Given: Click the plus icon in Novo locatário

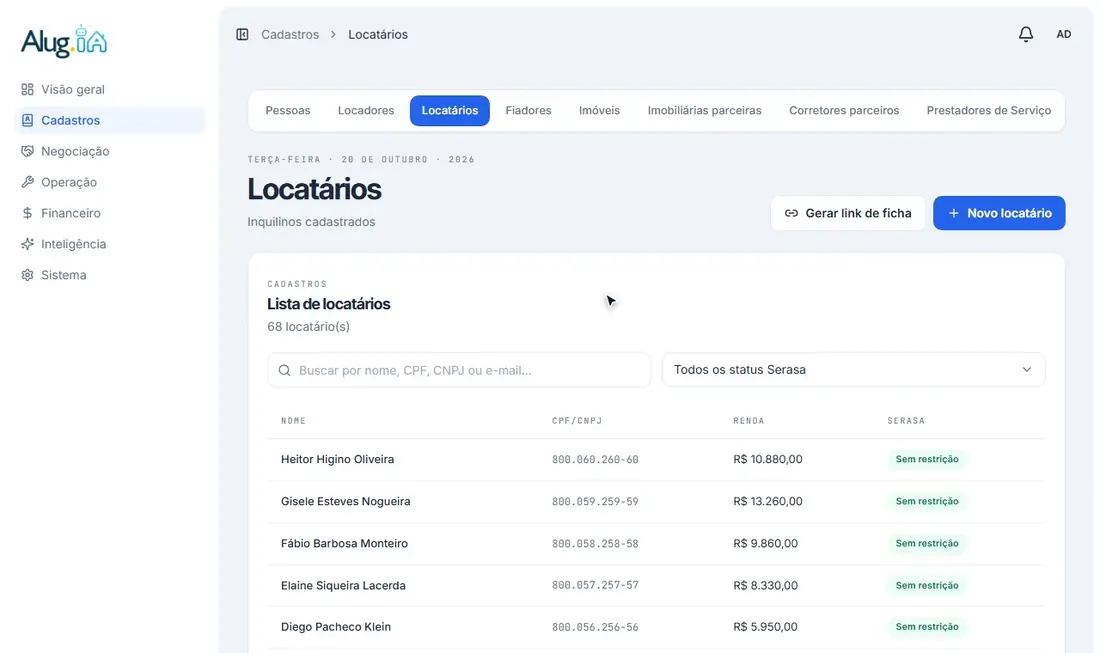Looking at the screenshot, I should (953, 213).
